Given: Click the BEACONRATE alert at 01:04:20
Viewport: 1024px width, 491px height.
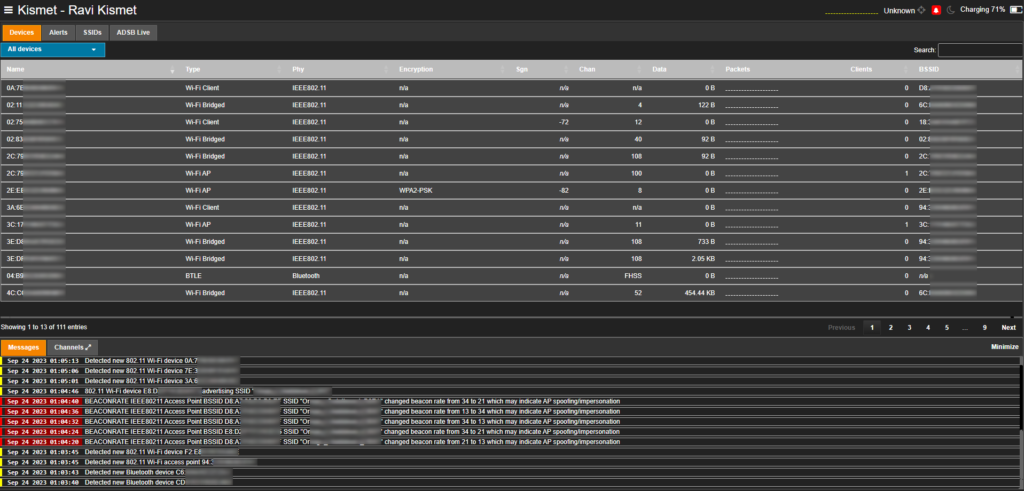Looking at the screenshot, I should [x=510, y=441].
